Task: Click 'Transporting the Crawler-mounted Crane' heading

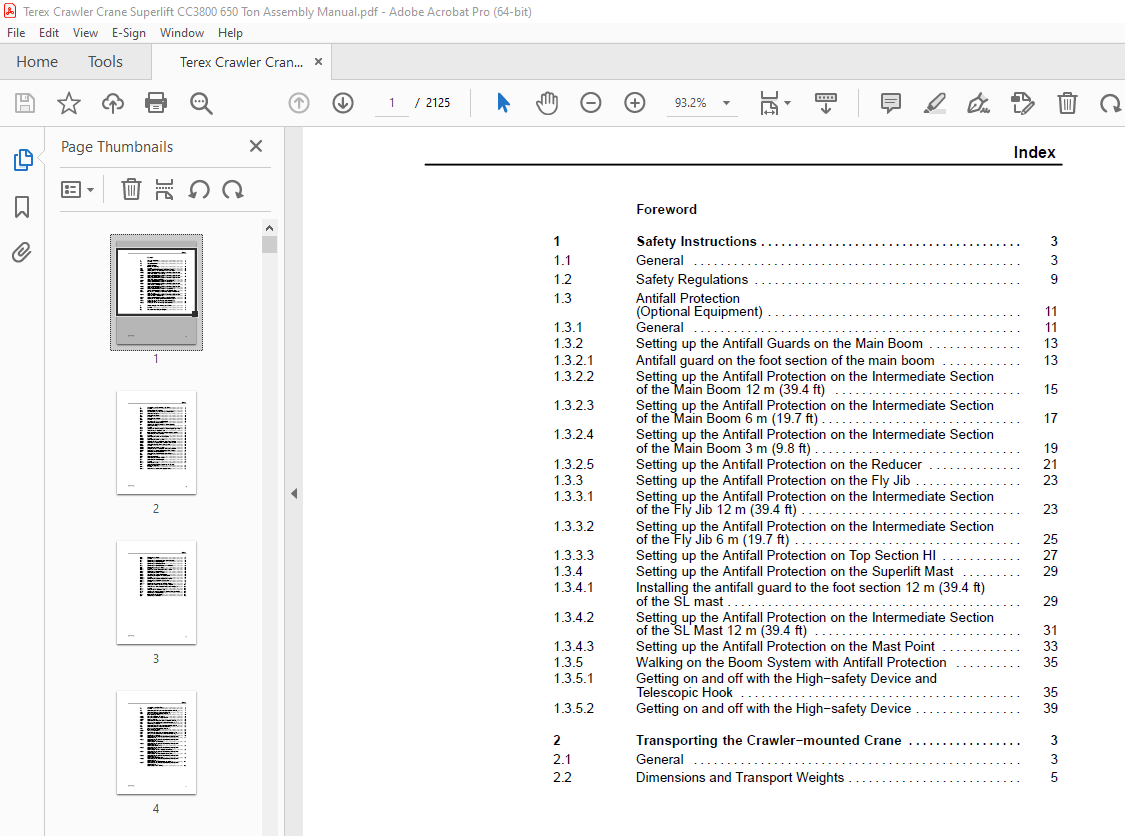Action: pyautogui.click(x=768, y=741)
